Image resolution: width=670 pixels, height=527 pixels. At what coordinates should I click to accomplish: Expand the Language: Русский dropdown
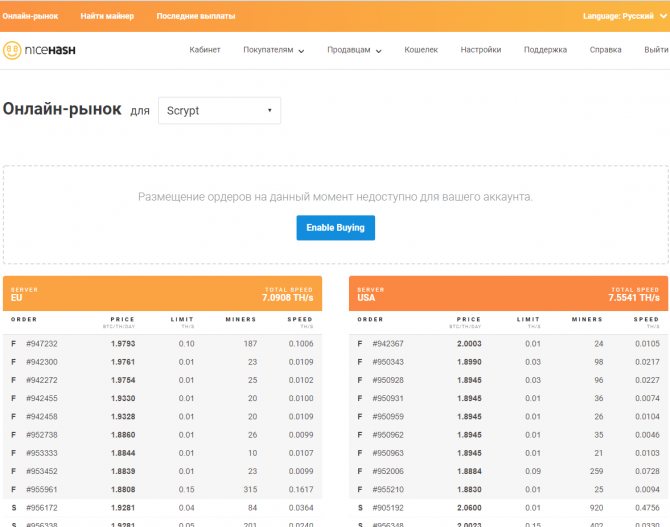625,16
